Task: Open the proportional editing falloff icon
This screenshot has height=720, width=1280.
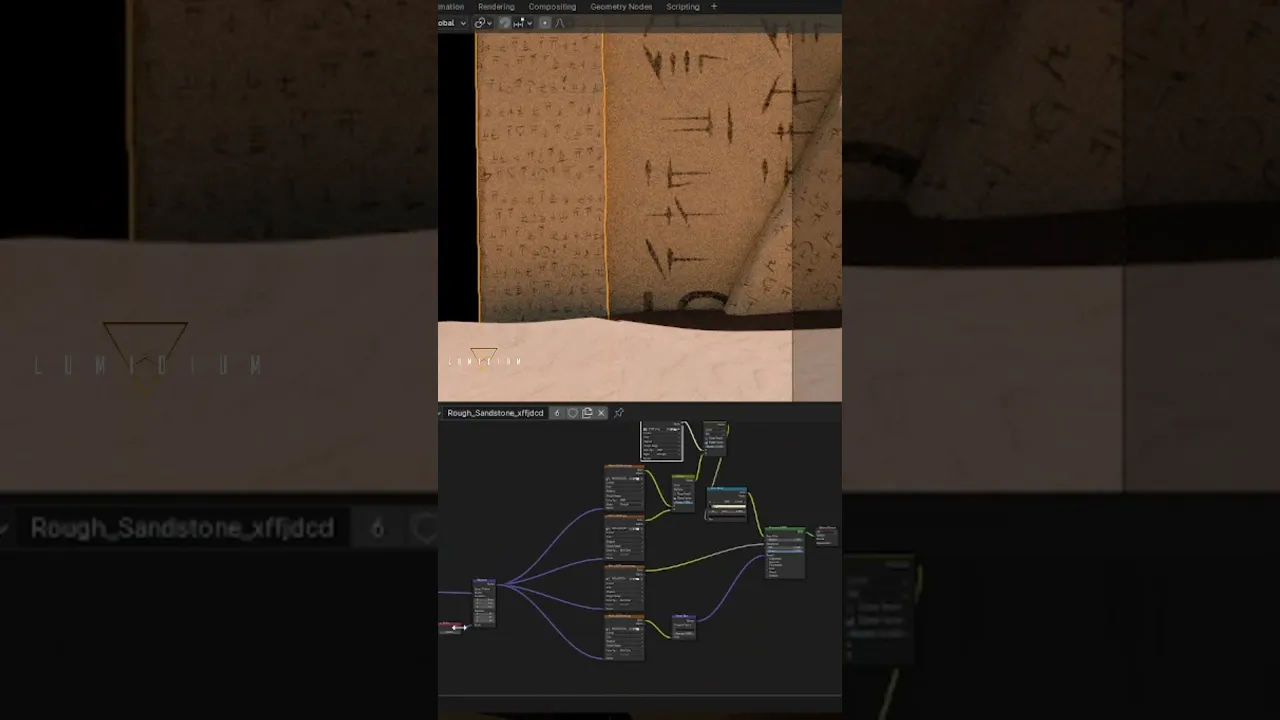Action: pos(559,23)
